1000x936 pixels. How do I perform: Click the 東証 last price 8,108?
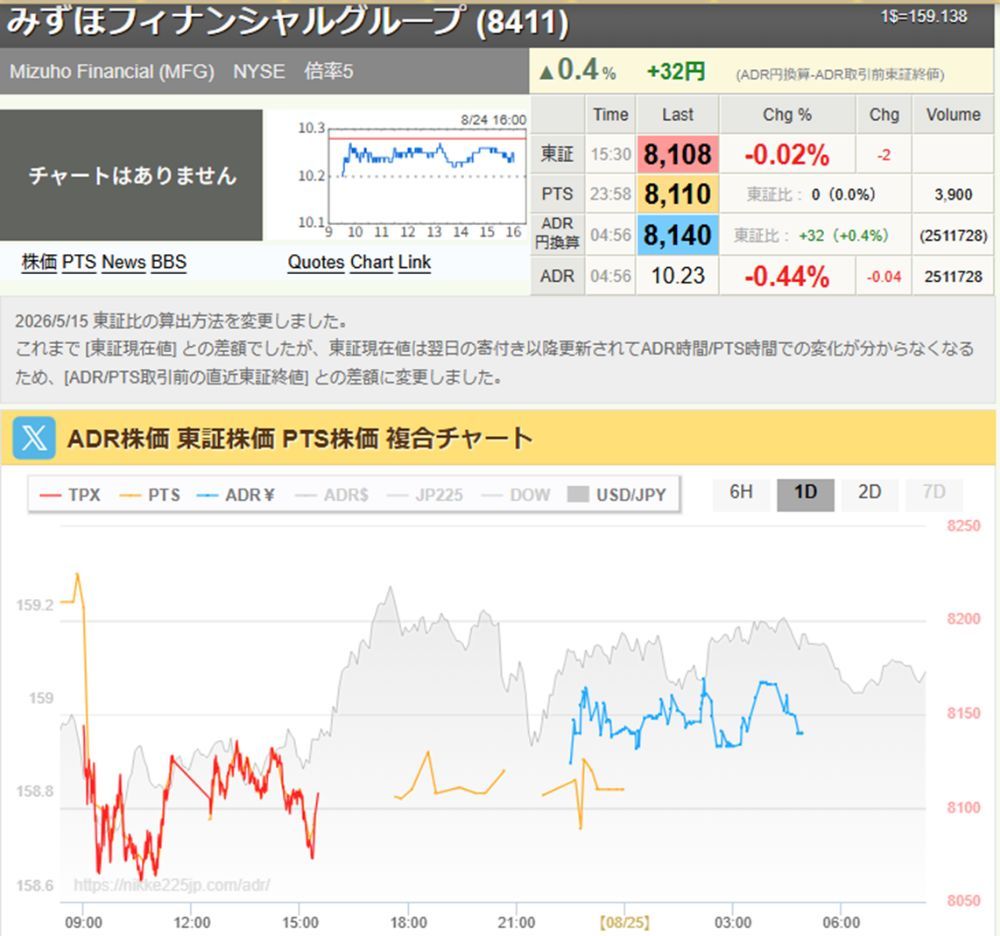pyautogui.click(x=677, y=154)
